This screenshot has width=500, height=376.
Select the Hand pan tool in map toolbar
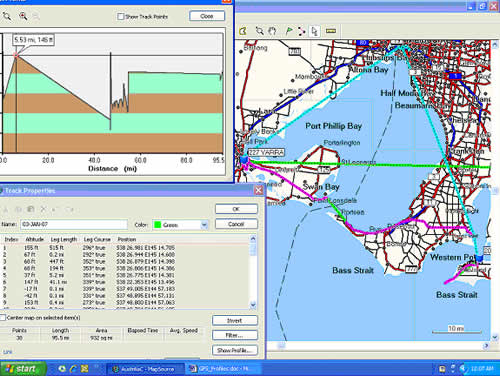click(272, 31)
